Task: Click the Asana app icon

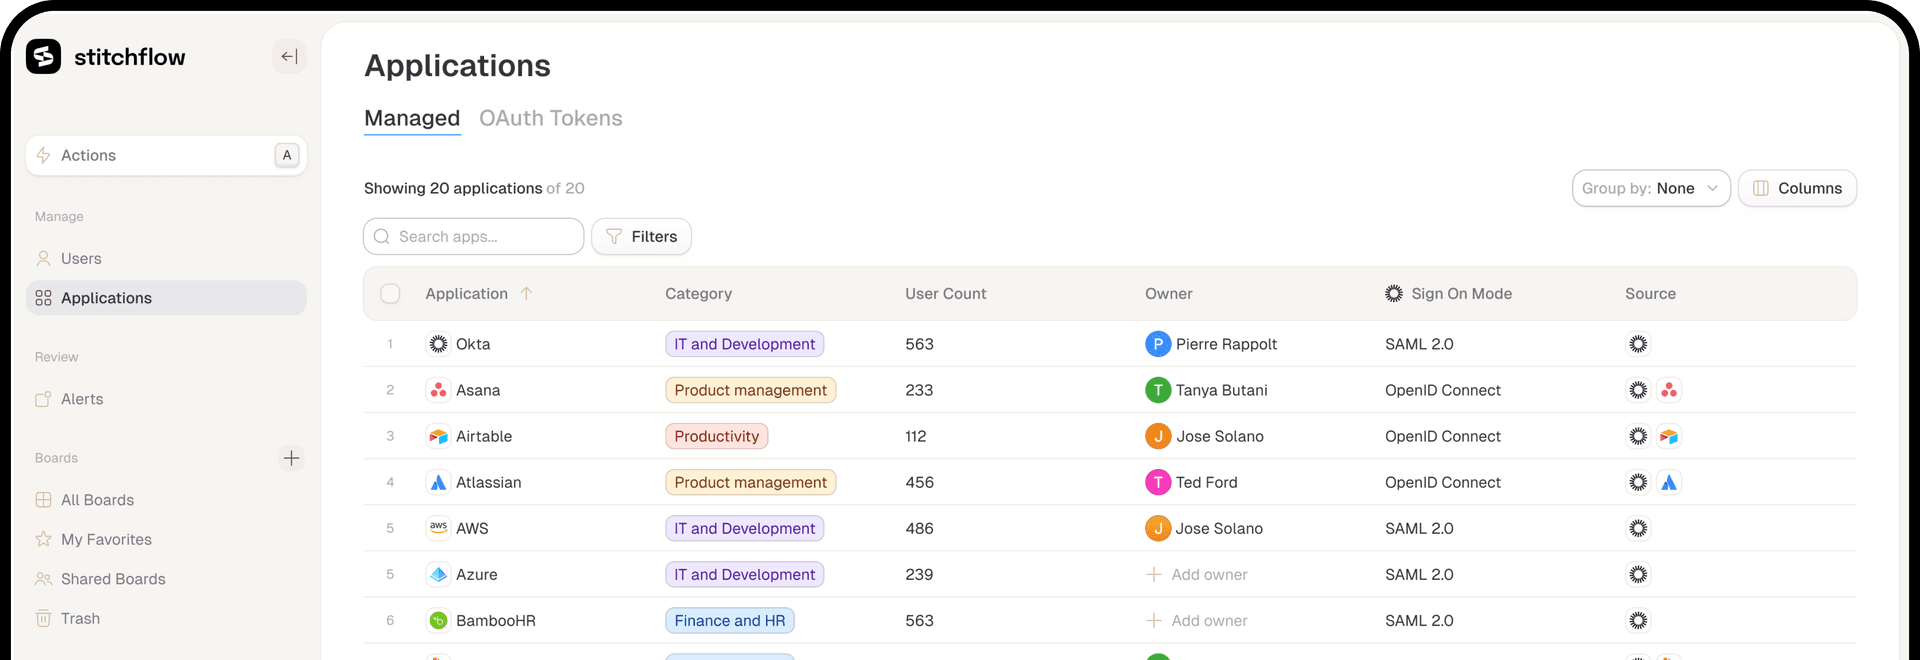Action: click(x=438, y=390)
